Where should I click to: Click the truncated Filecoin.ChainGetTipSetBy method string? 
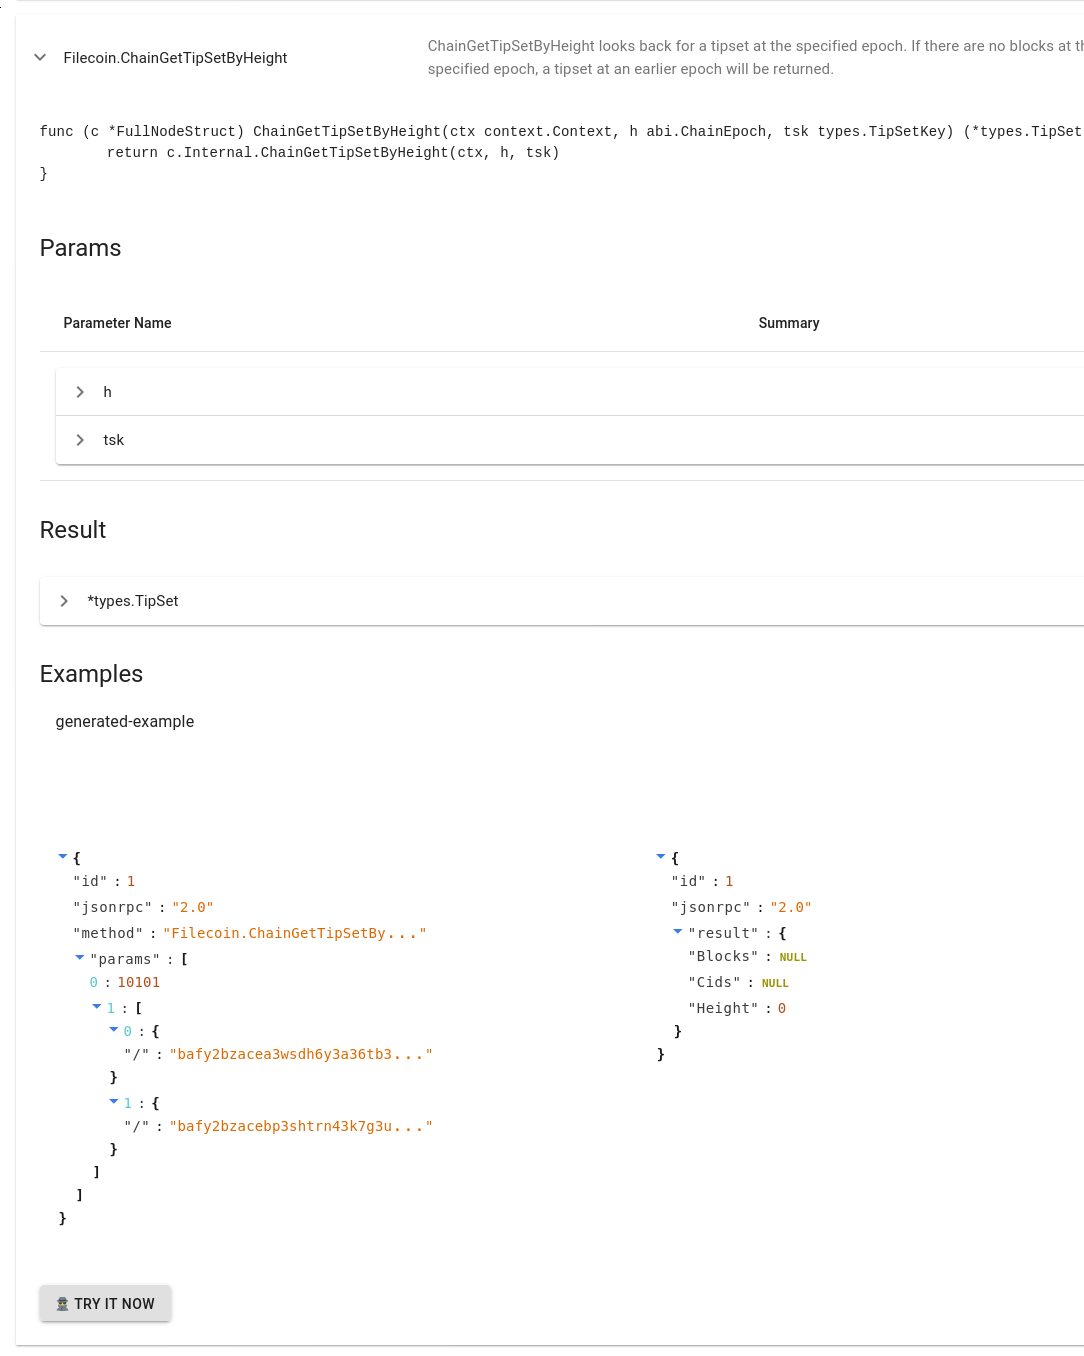295,933
